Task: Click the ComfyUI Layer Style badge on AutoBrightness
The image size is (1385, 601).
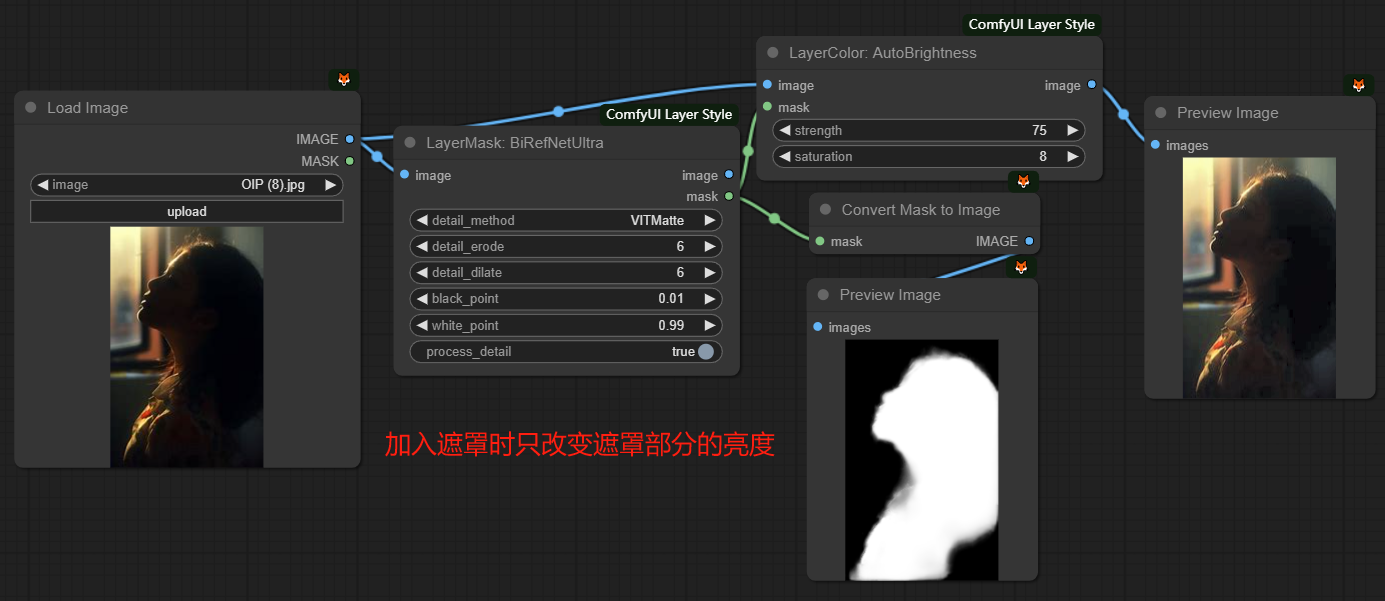Action: [x=1031, y=24]
